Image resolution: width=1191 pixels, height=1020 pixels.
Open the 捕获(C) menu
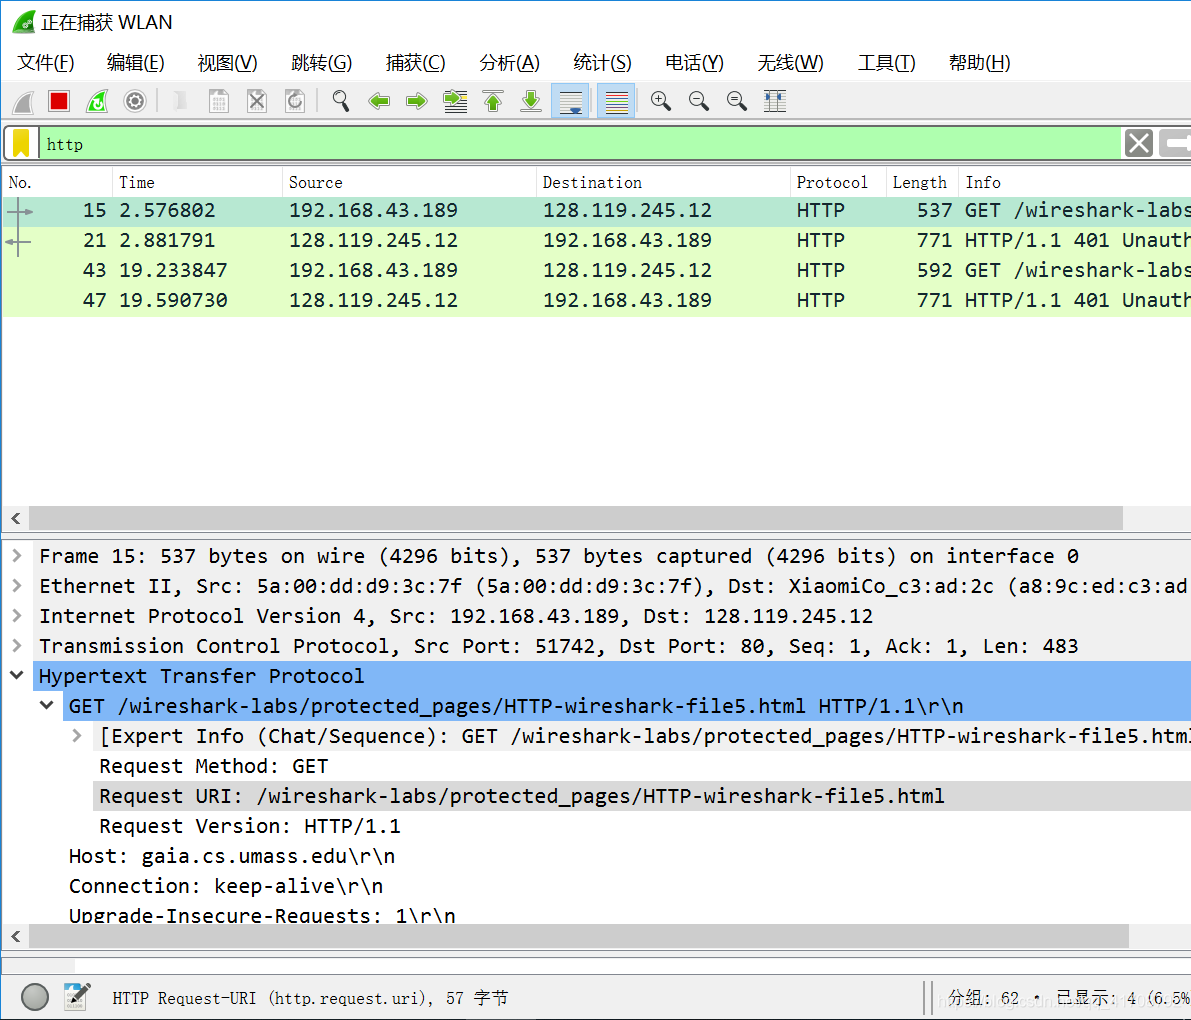tap(415, 62)
